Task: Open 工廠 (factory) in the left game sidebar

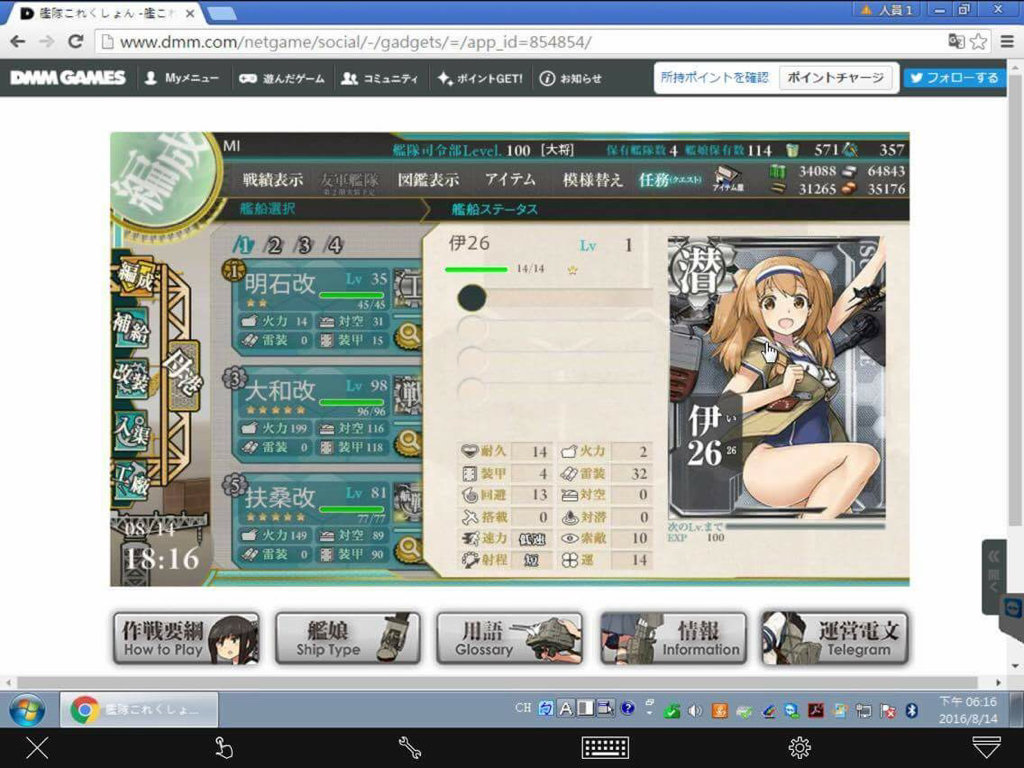Action: coord(131,481)
